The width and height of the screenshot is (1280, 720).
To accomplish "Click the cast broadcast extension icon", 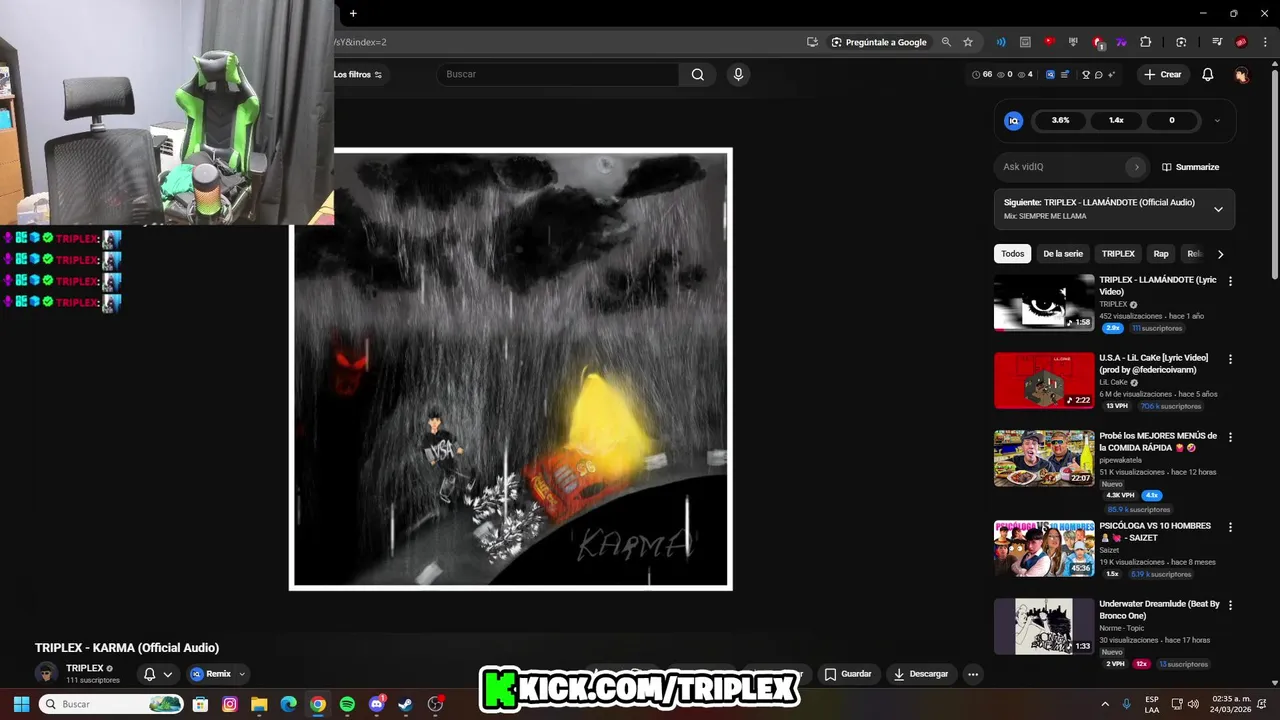I will [x=1001, y=42].
